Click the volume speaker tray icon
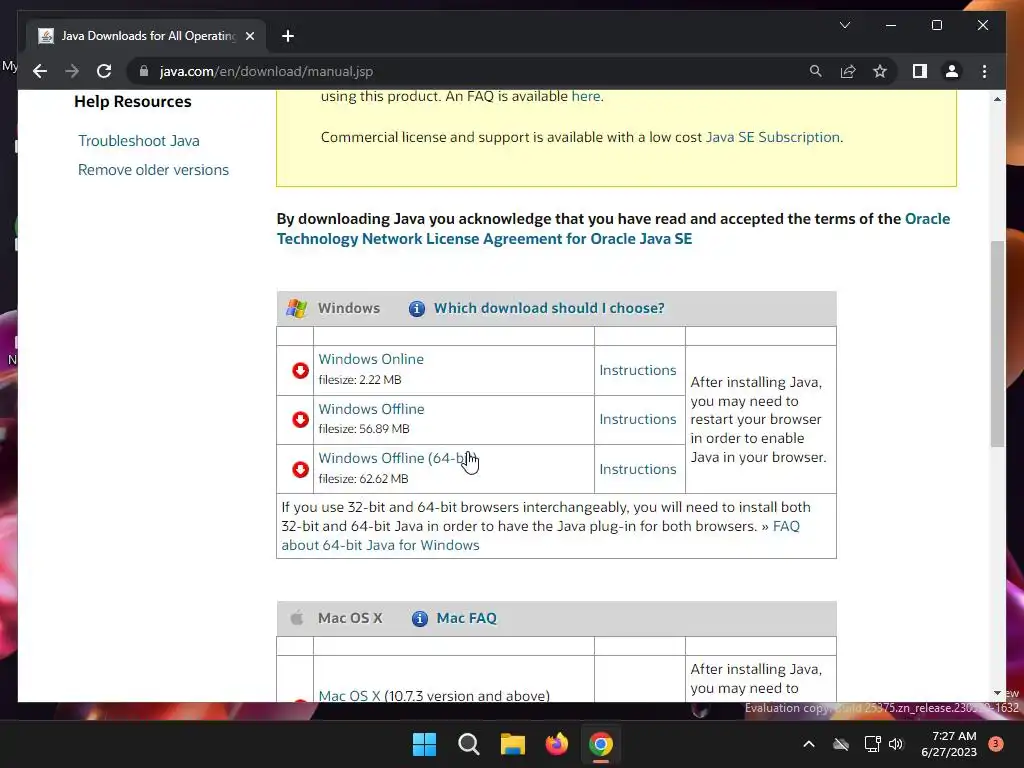This screenshot has height=768, width=1024. pos(896,744)
